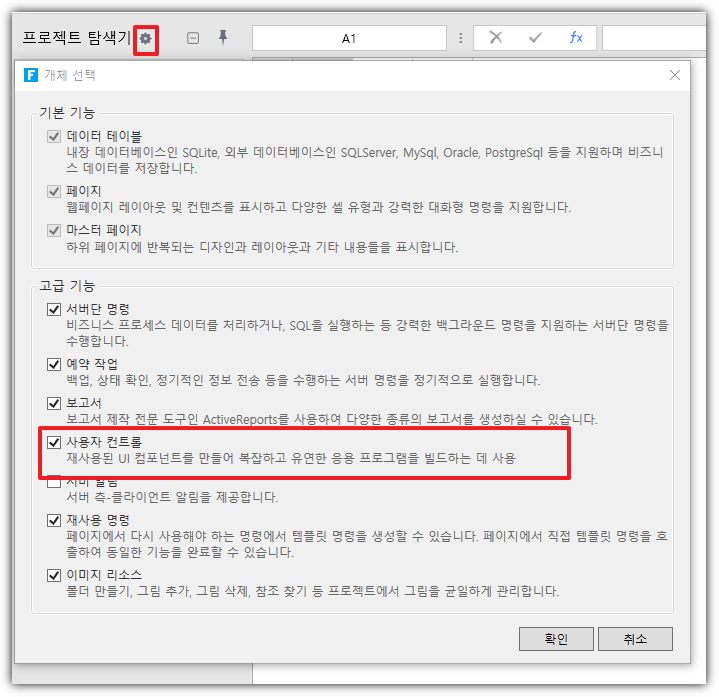Screen dimensions: 719x697
Task: Click the formula bar input field
Action: point(658,38)
